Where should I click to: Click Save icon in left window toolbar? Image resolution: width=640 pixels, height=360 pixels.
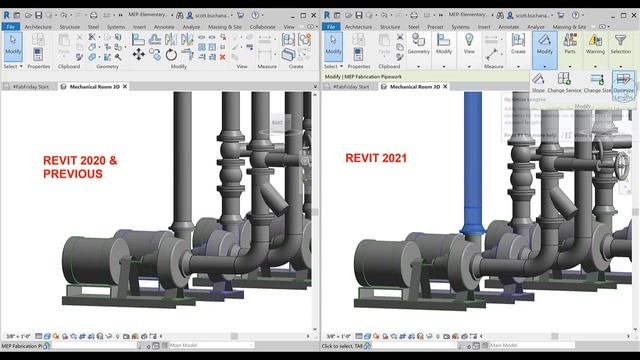pyautogui.click(x=38, y=15)
